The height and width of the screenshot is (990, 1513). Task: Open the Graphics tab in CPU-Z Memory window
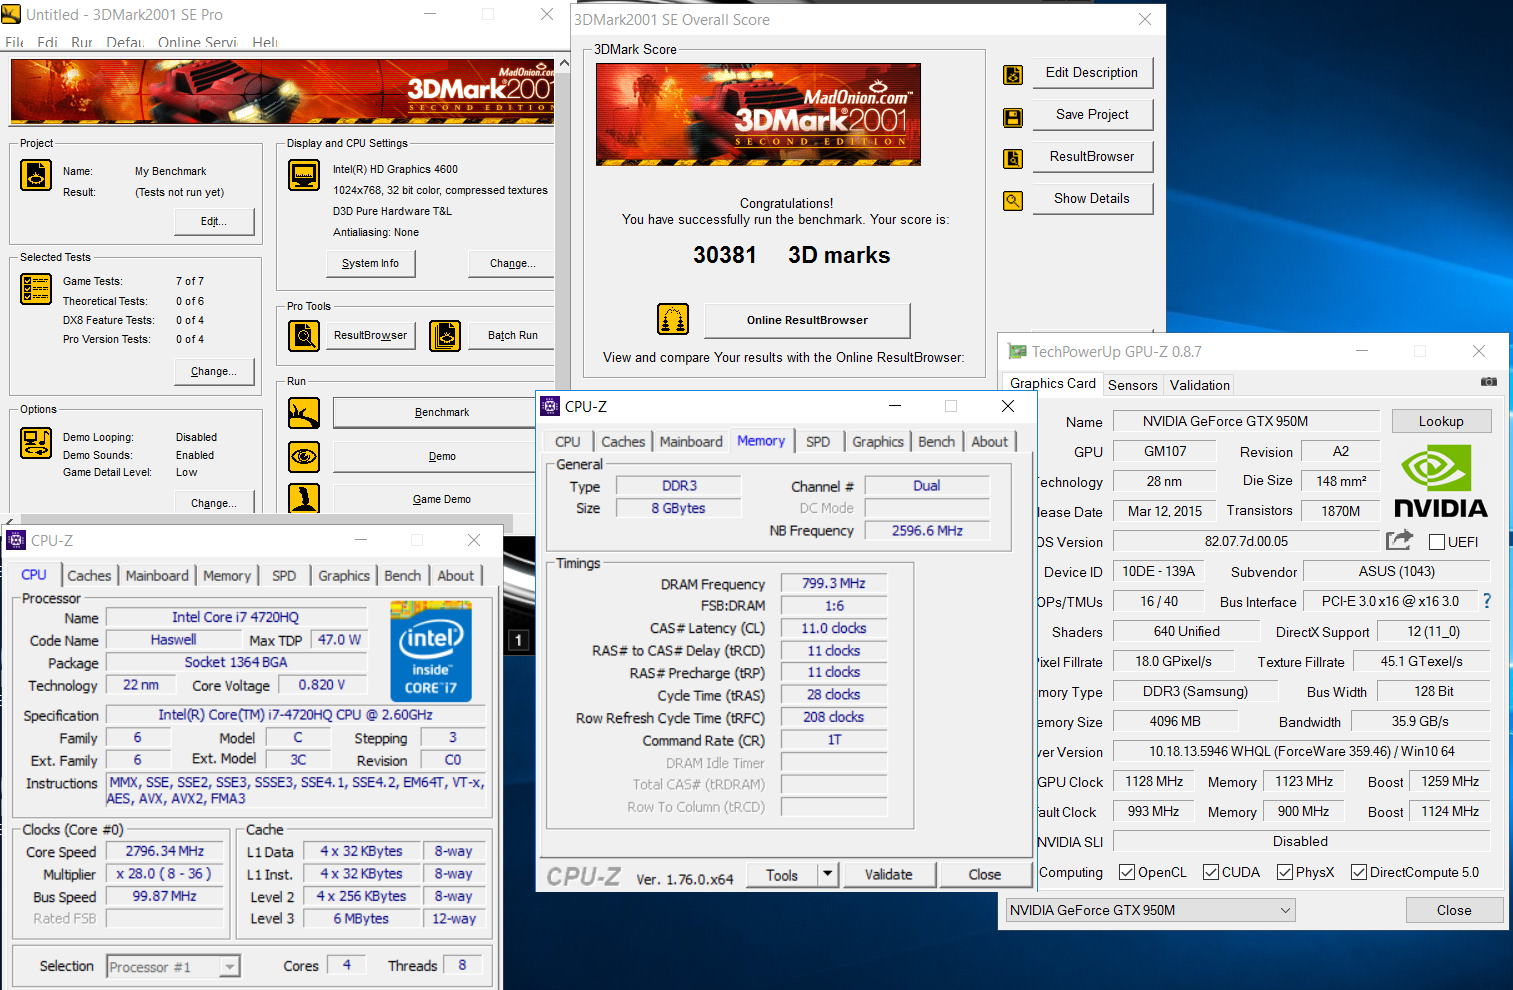[878, 441]
